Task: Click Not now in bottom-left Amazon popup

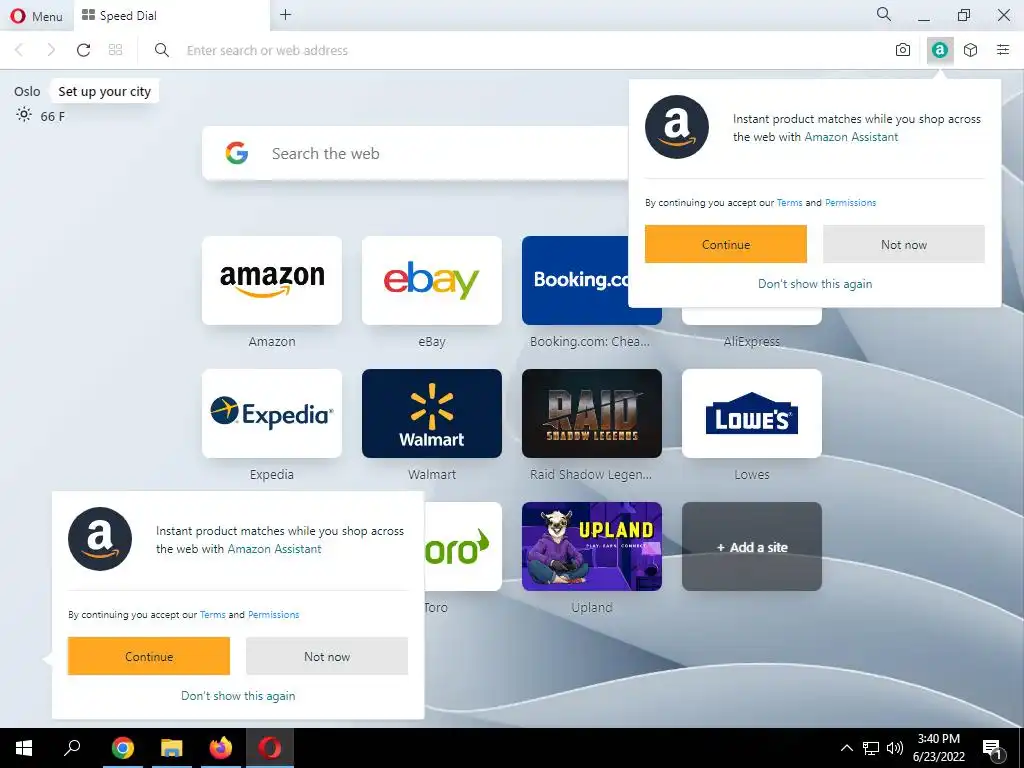Action: pos(327,656)
